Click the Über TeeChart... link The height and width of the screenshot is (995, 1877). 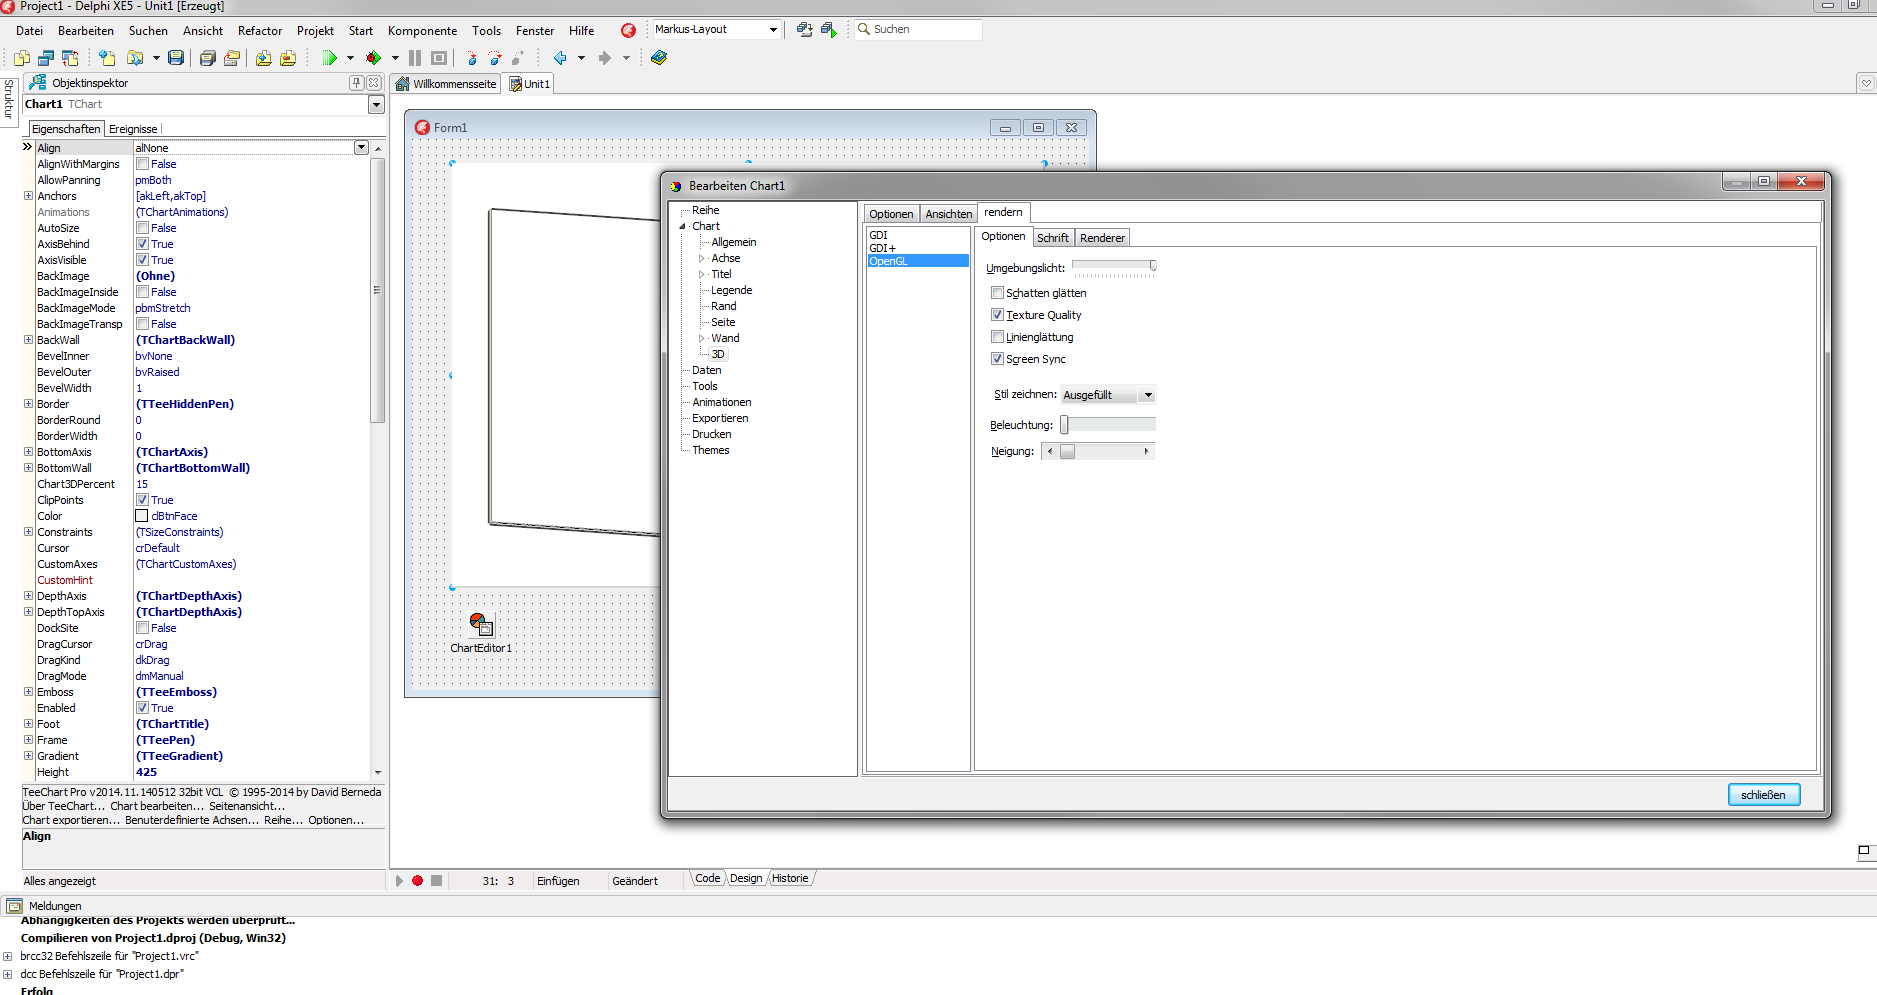point(62,806)
